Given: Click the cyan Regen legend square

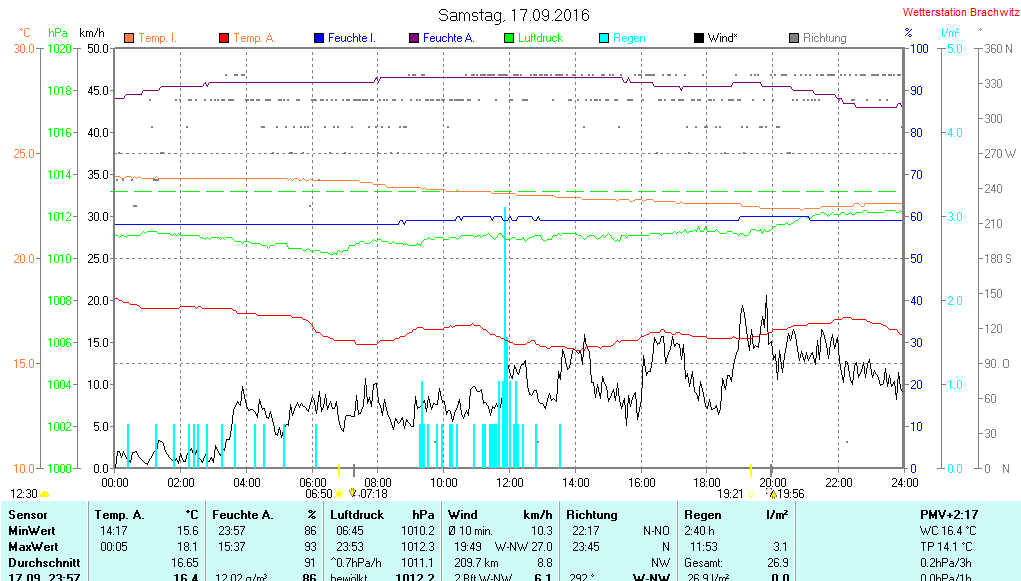Looking at the screenshot, I should click(604, 38).
